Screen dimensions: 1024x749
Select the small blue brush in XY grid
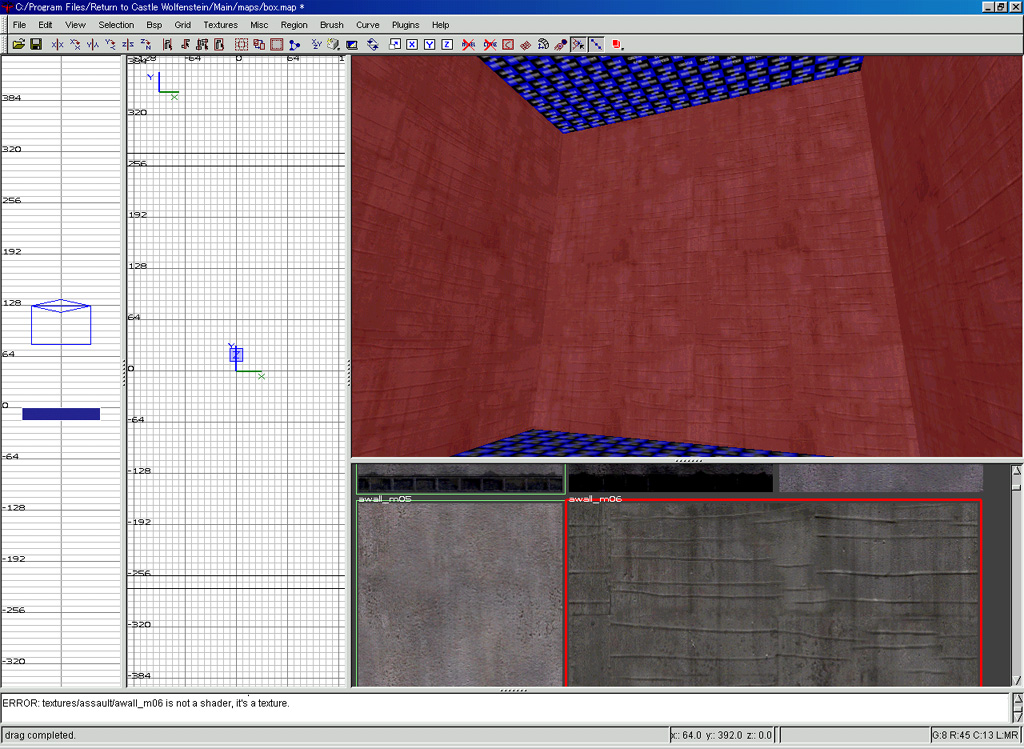tap(236, 355)
